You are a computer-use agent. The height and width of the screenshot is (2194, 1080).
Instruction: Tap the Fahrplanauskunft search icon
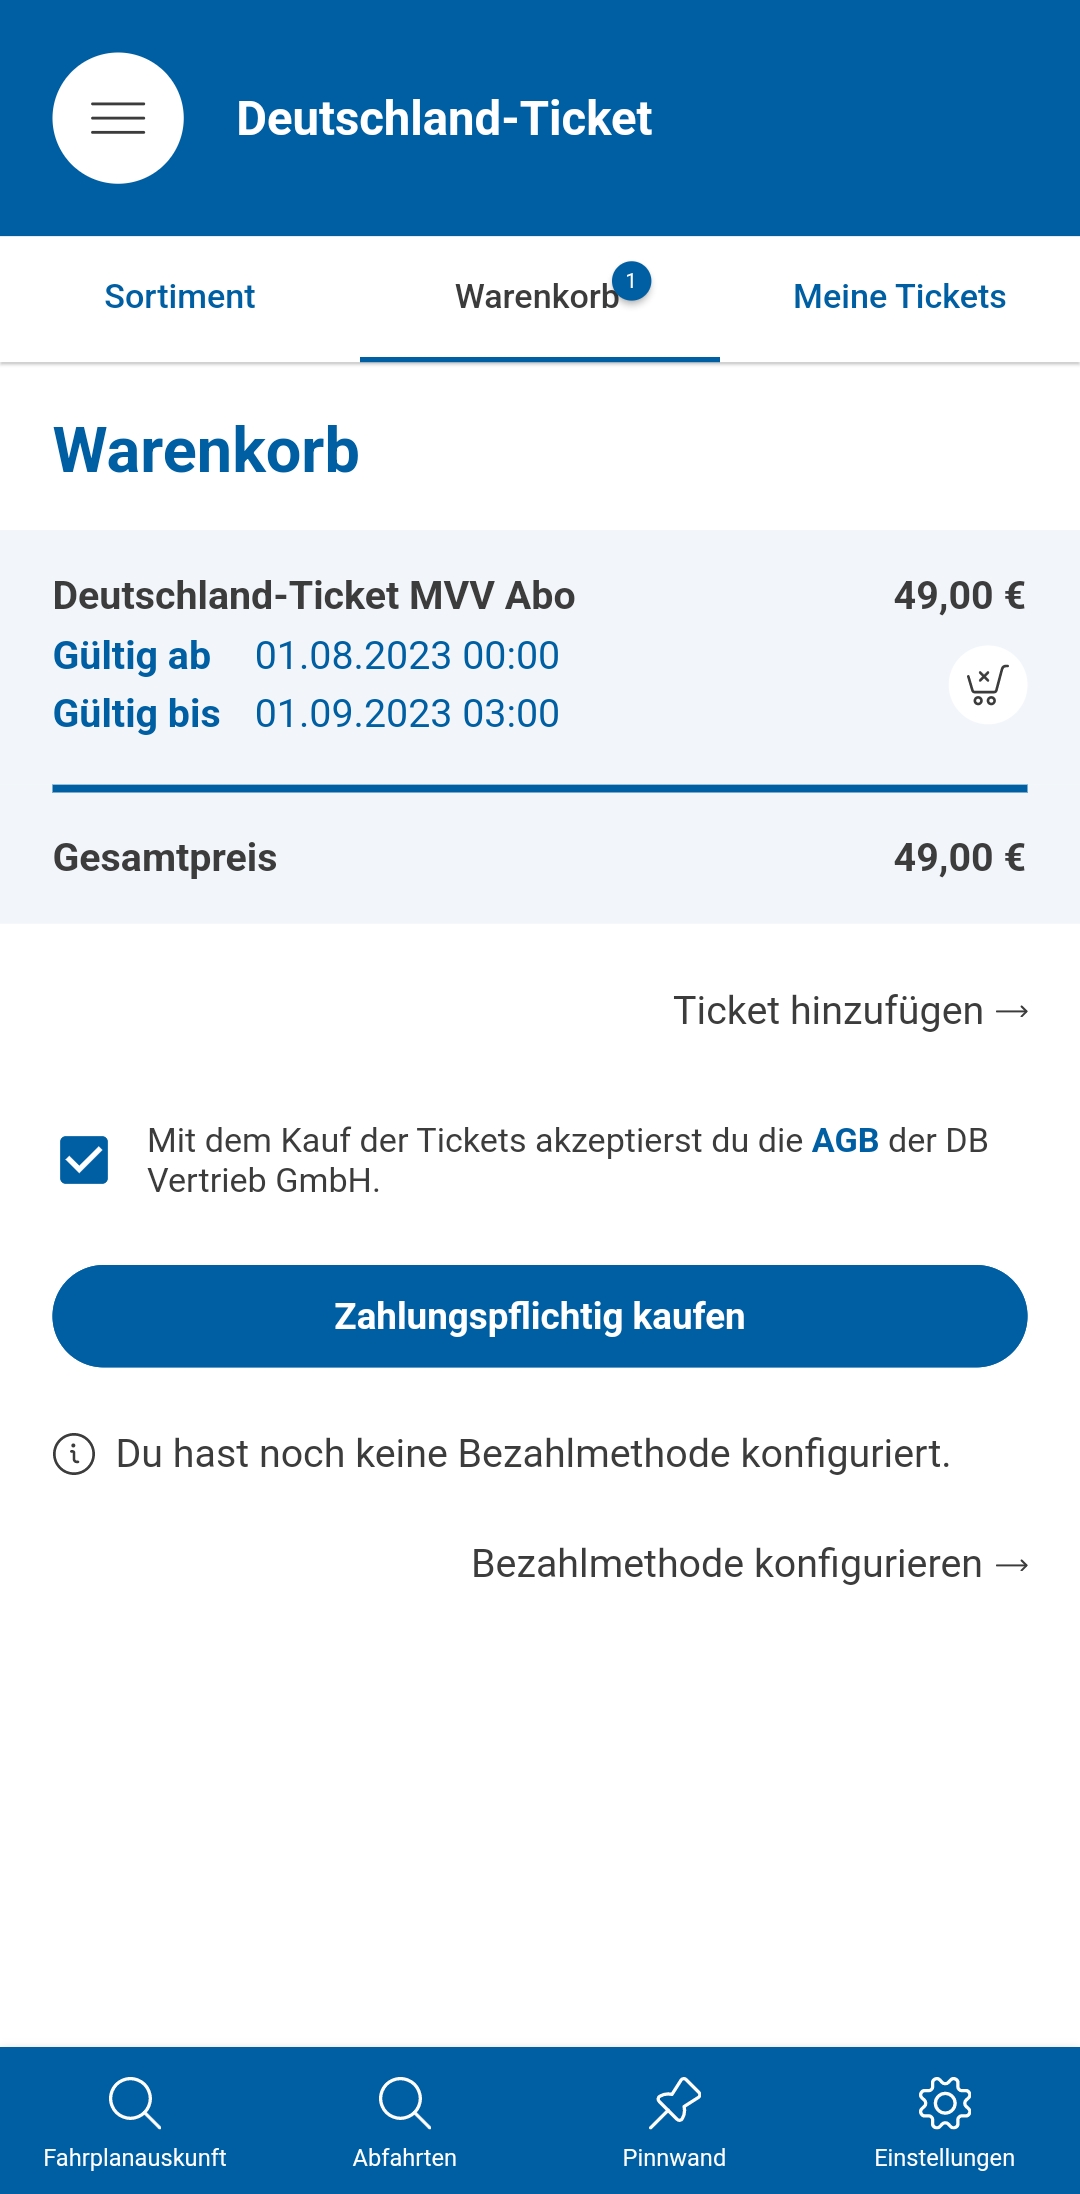[134, 2102]
